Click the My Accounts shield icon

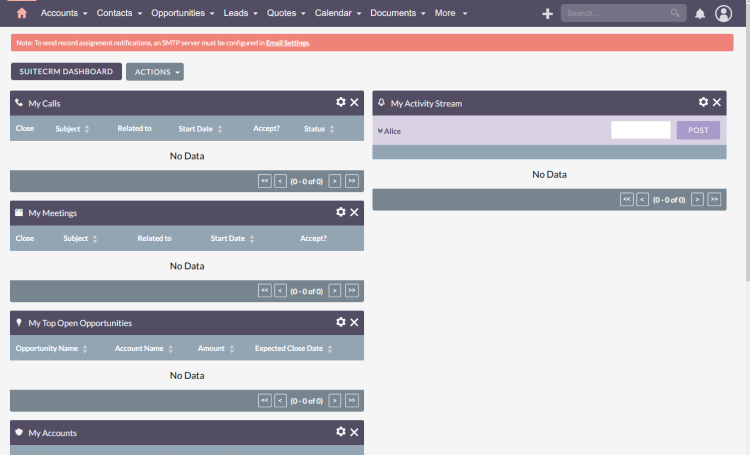coord(19,432)
